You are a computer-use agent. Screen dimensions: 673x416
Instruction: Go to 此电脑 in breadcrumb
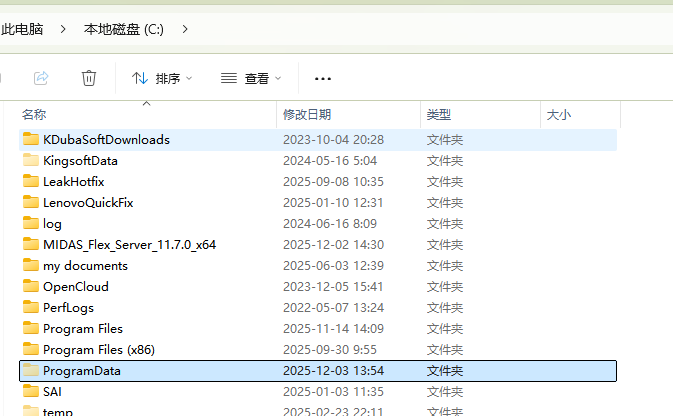22,30
